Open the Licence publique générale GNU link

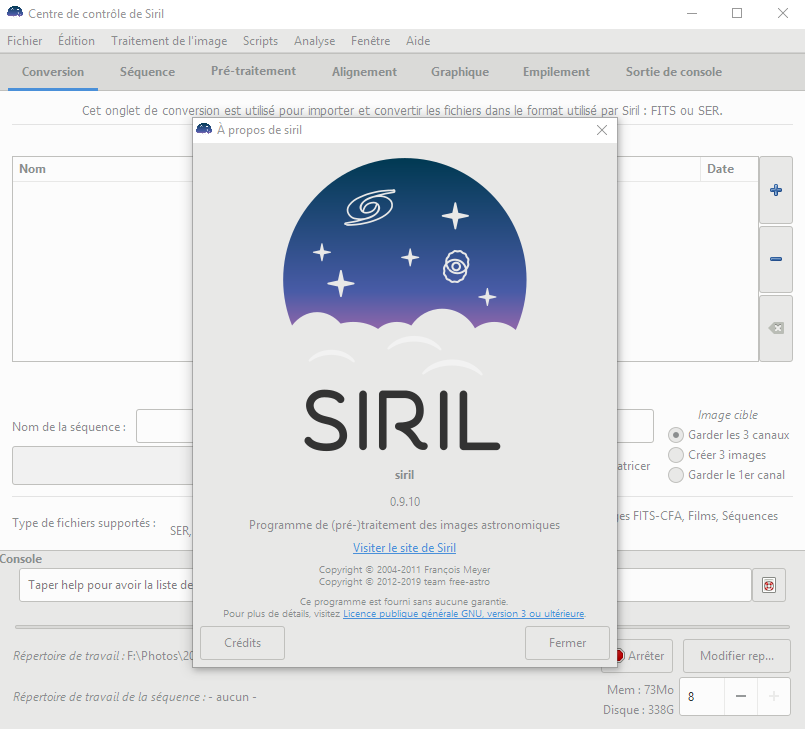click(464, 613)
